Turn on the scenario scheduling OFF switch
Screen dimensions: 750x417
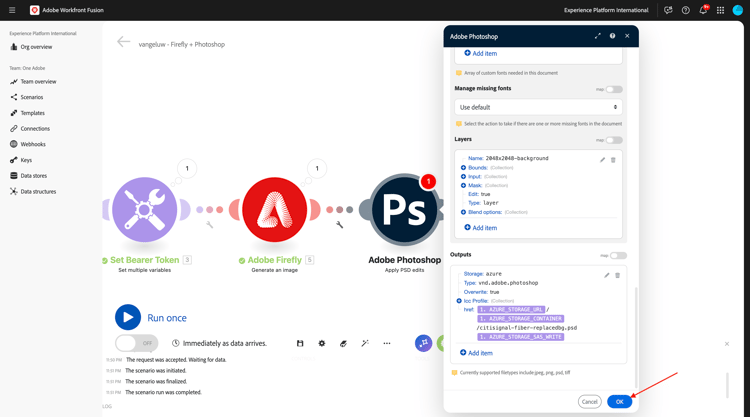click(x=137, y=343)
